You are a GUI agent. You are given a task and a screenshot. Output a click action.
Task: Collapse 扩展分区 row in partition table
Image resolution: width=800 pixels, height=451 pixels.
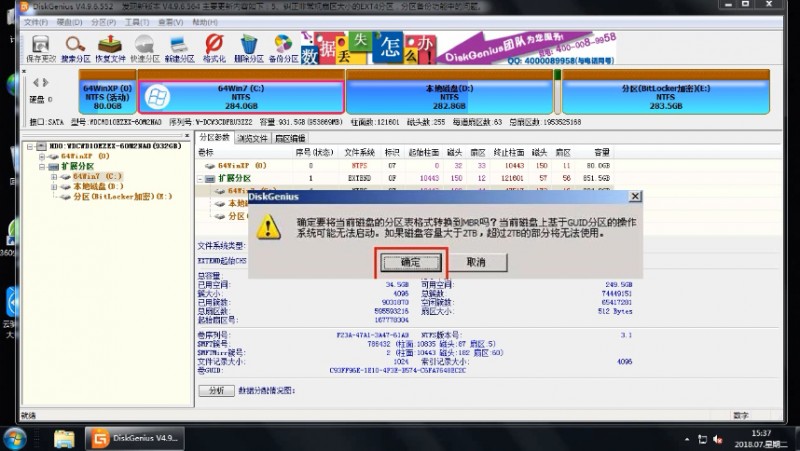click(201, 179)
